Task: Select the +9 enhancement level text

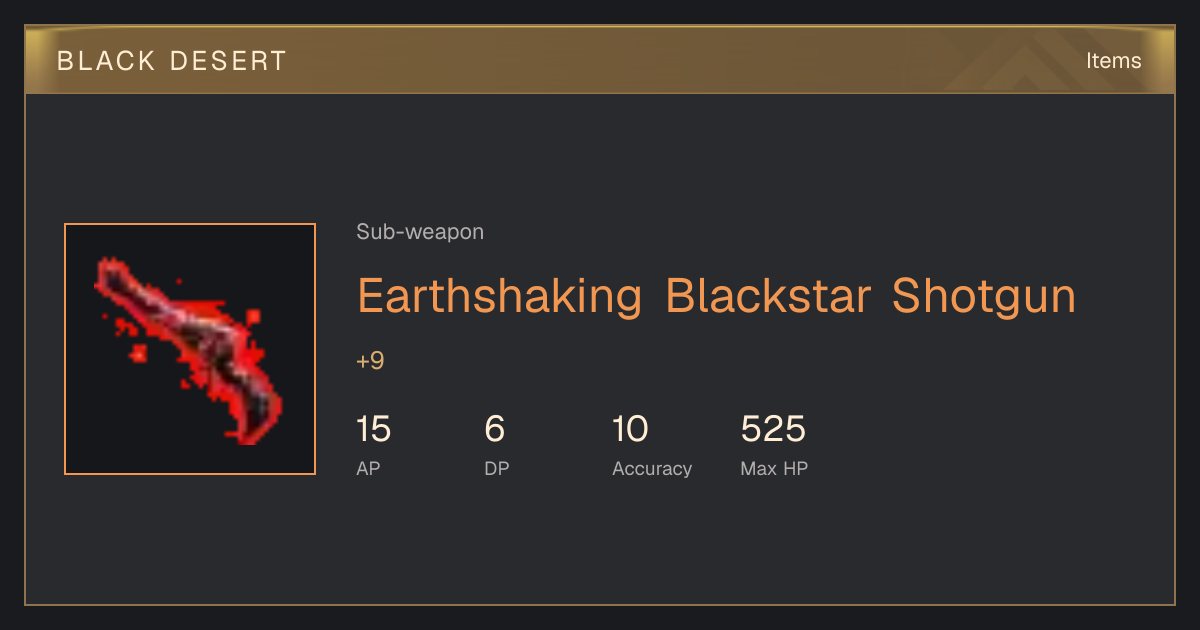Action: (x=370, y=361)
